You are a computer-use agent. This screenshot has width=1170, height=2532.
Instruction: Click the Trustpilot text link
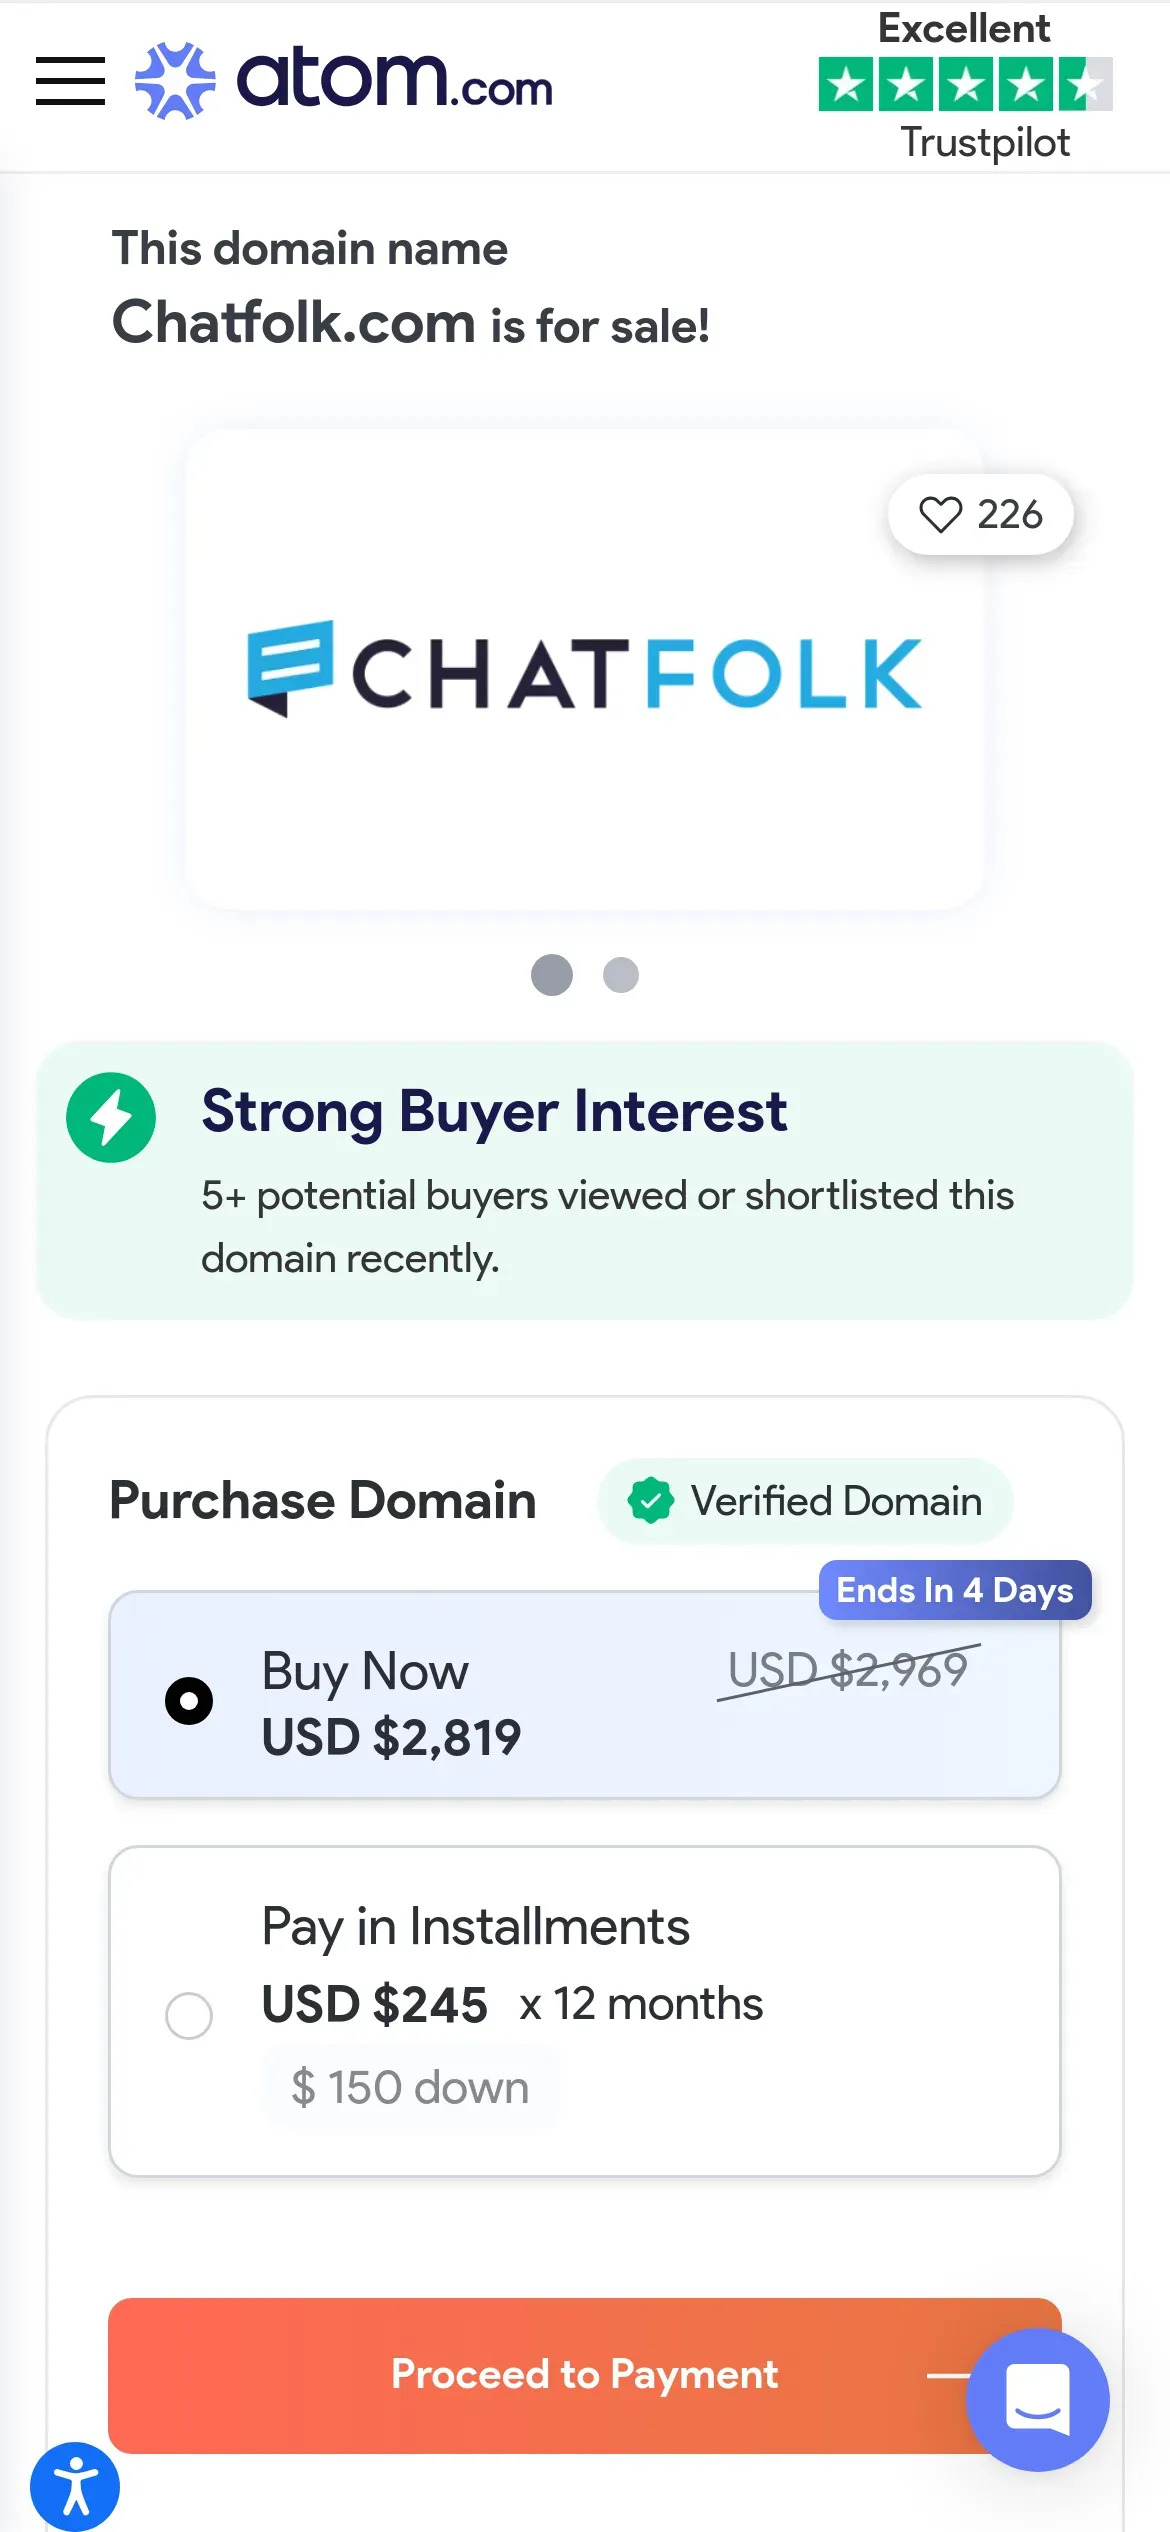point(985,143)
